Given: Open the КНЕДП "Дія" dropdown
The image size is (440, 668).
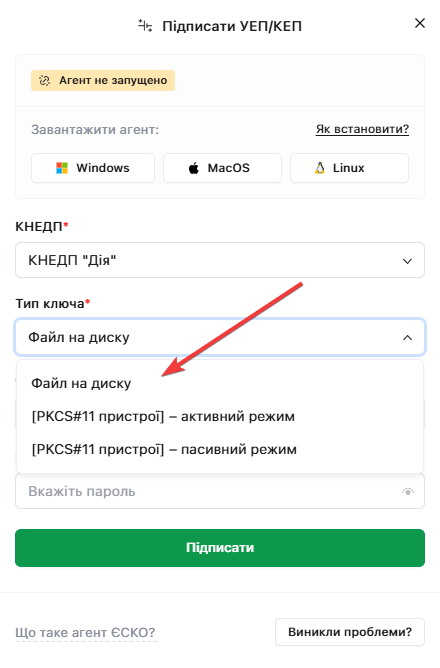Looking at the screenshot, I should tap(220, 260).
